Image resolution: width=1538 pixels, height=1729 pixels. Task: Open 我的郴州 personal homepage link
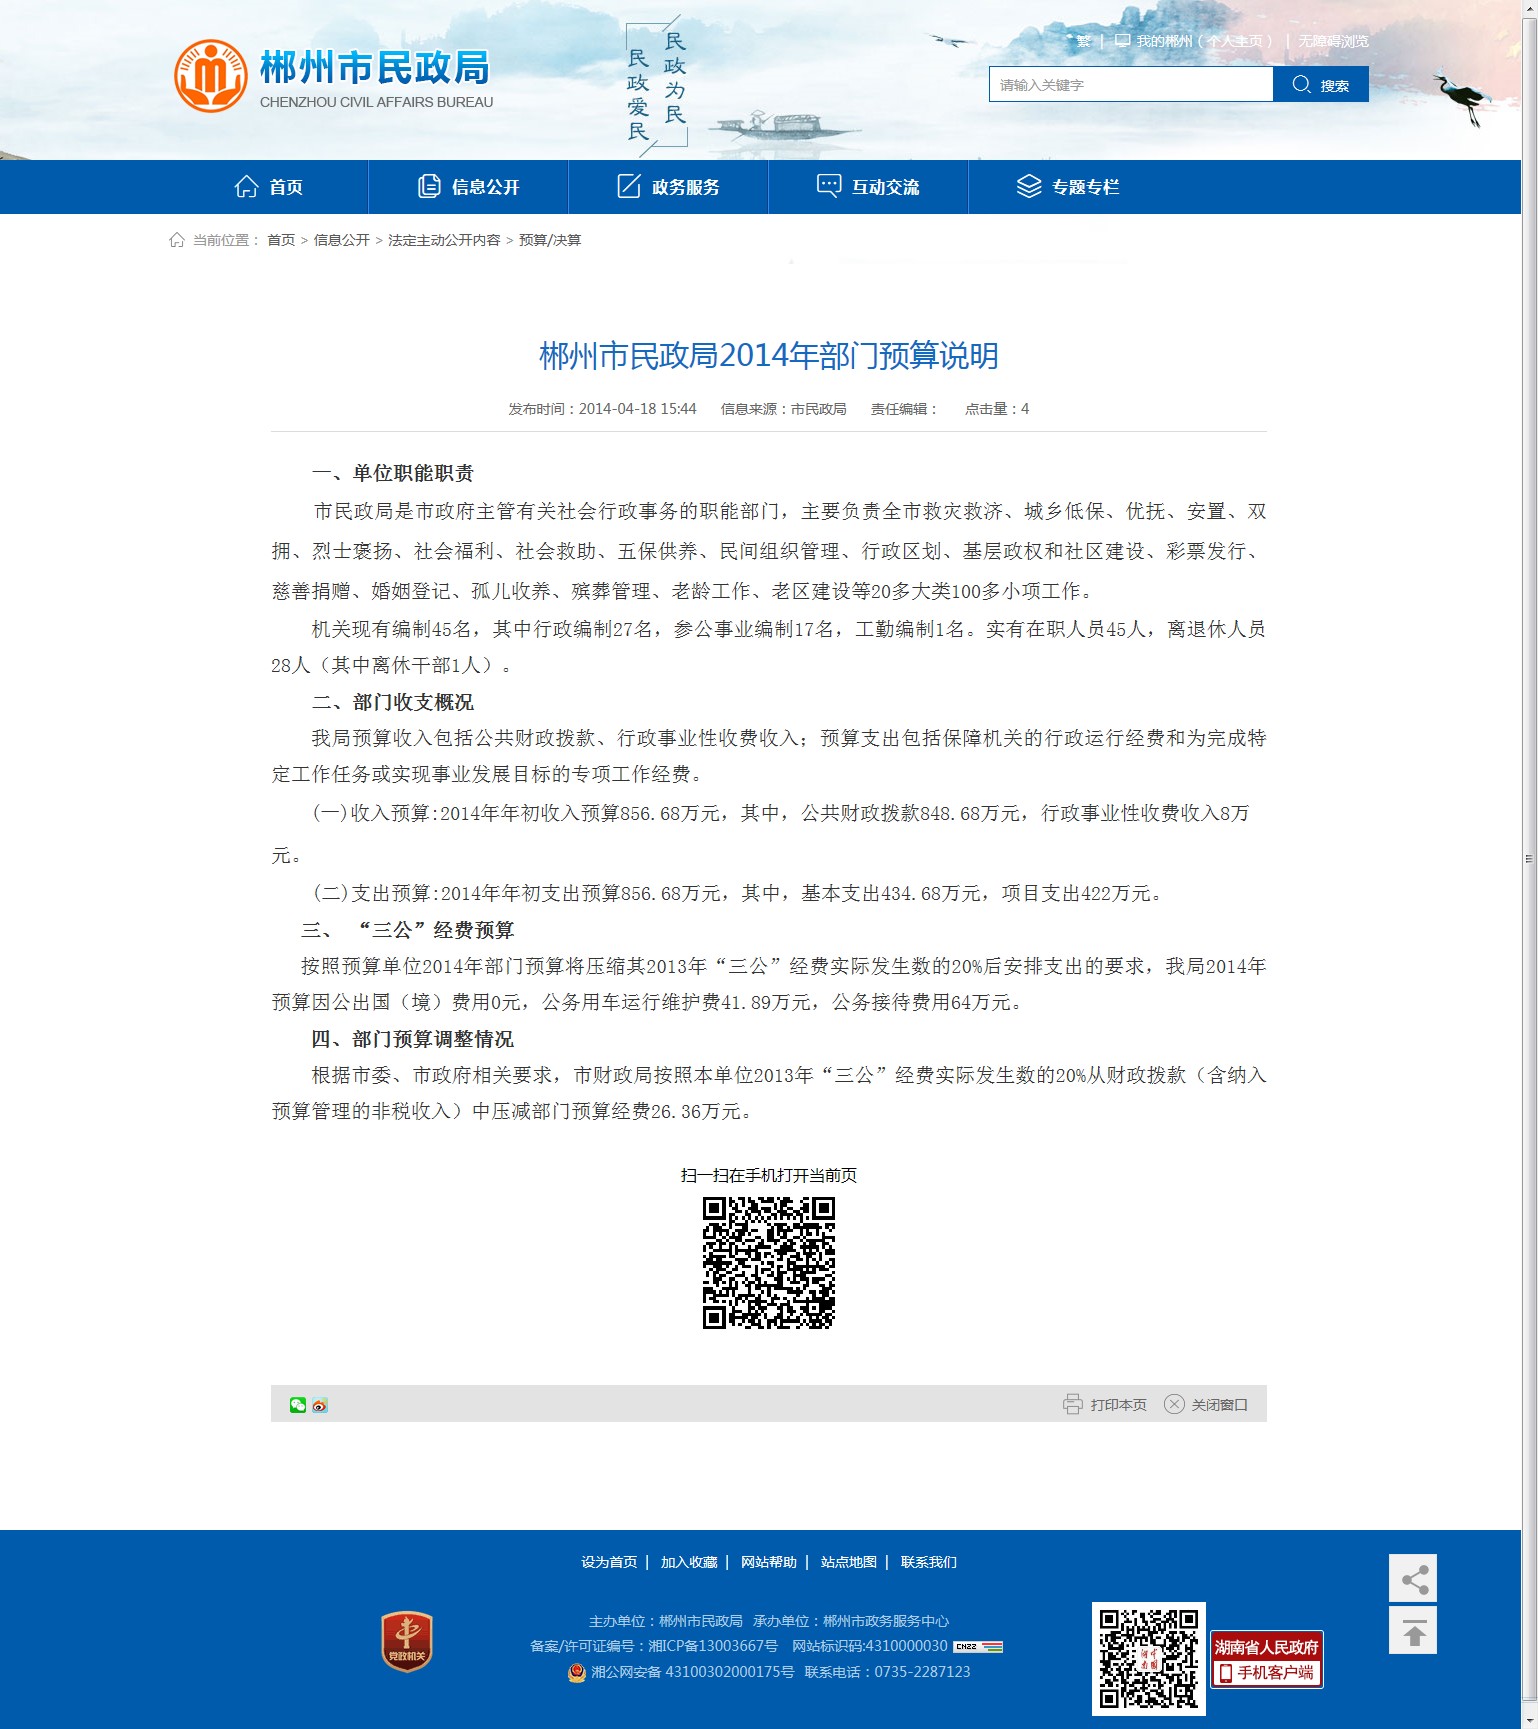1204,41
